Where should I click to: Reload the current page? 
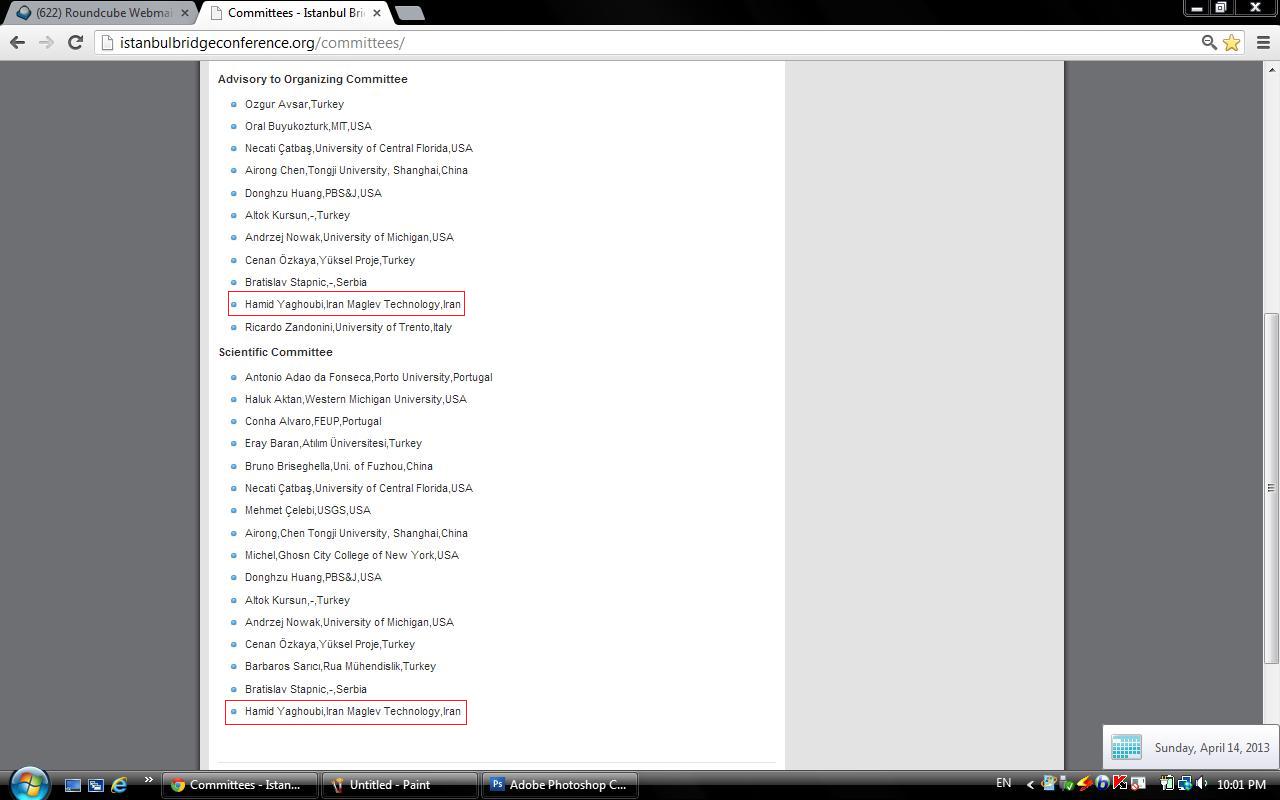click(x=75, y=42)
